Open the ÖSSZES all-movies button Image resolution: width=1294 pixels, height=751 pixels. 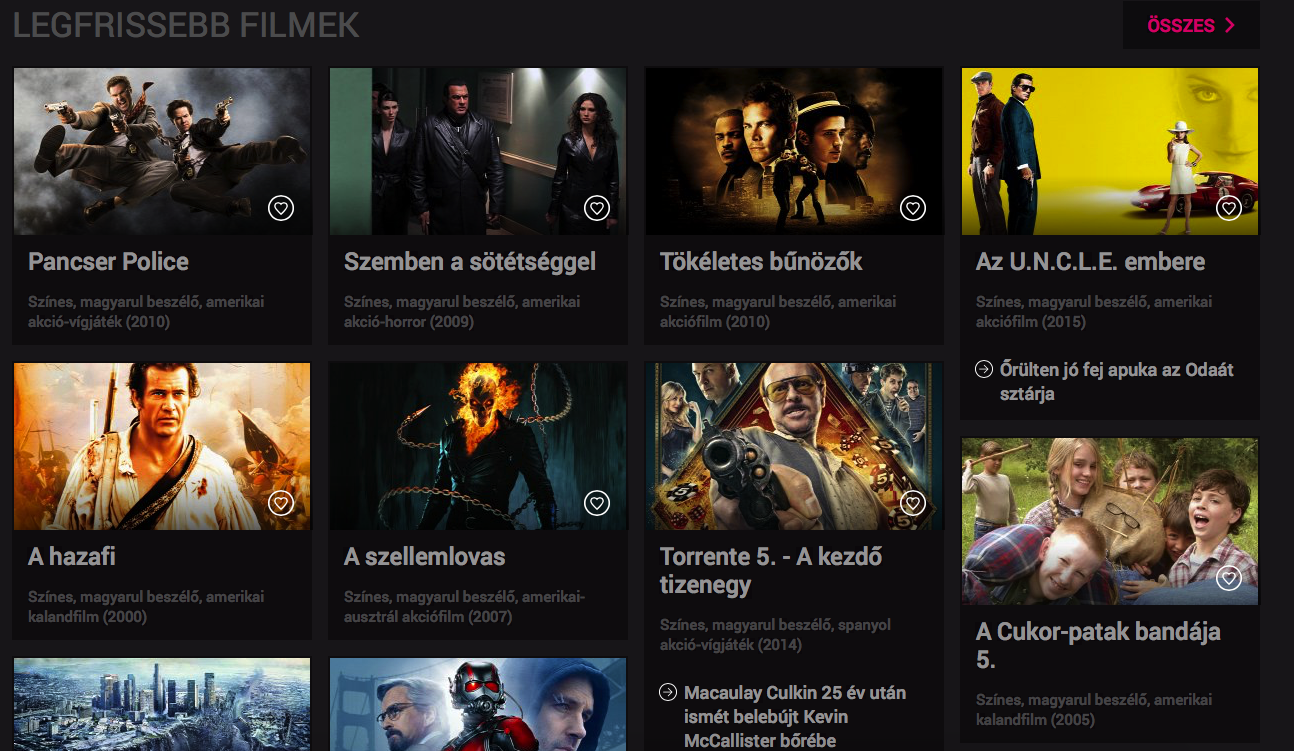pos(1191,25)
